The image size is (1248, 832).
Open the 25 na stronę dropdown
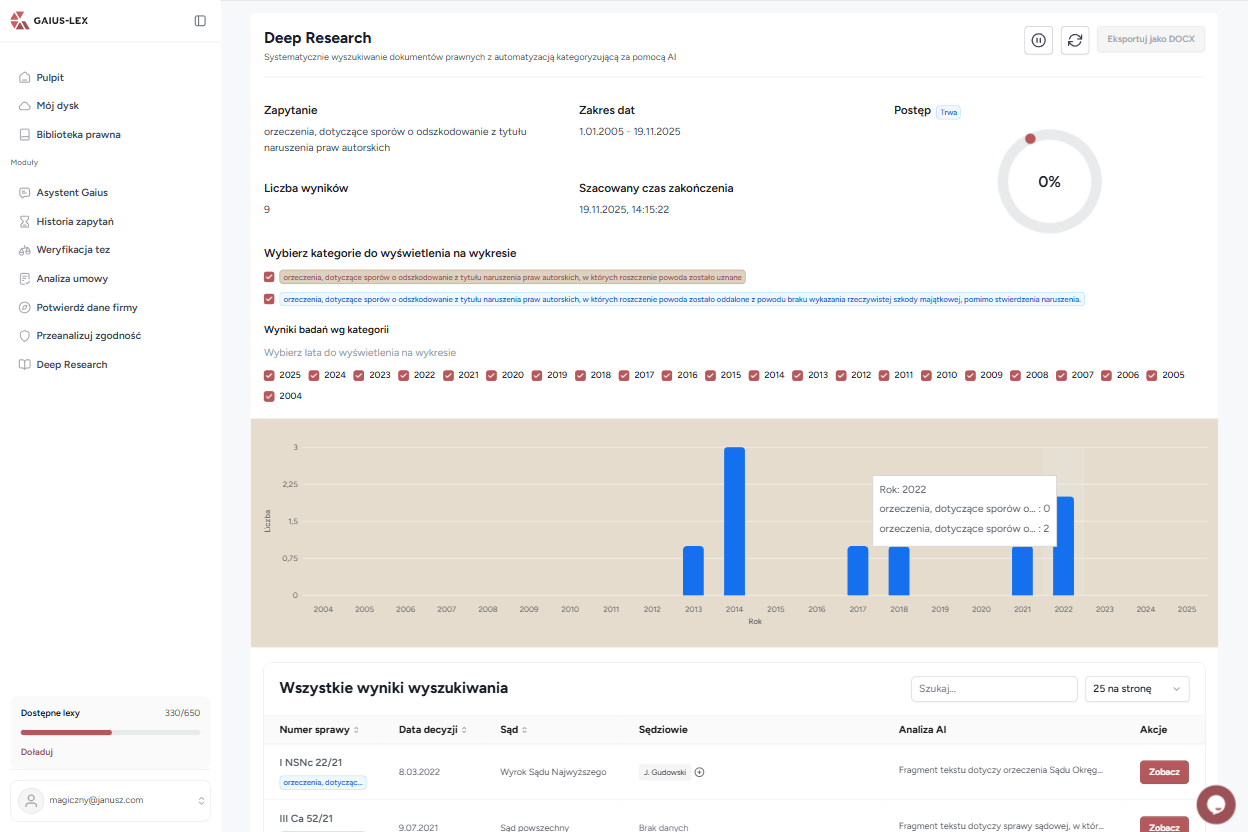click(x=1137, y=689)
